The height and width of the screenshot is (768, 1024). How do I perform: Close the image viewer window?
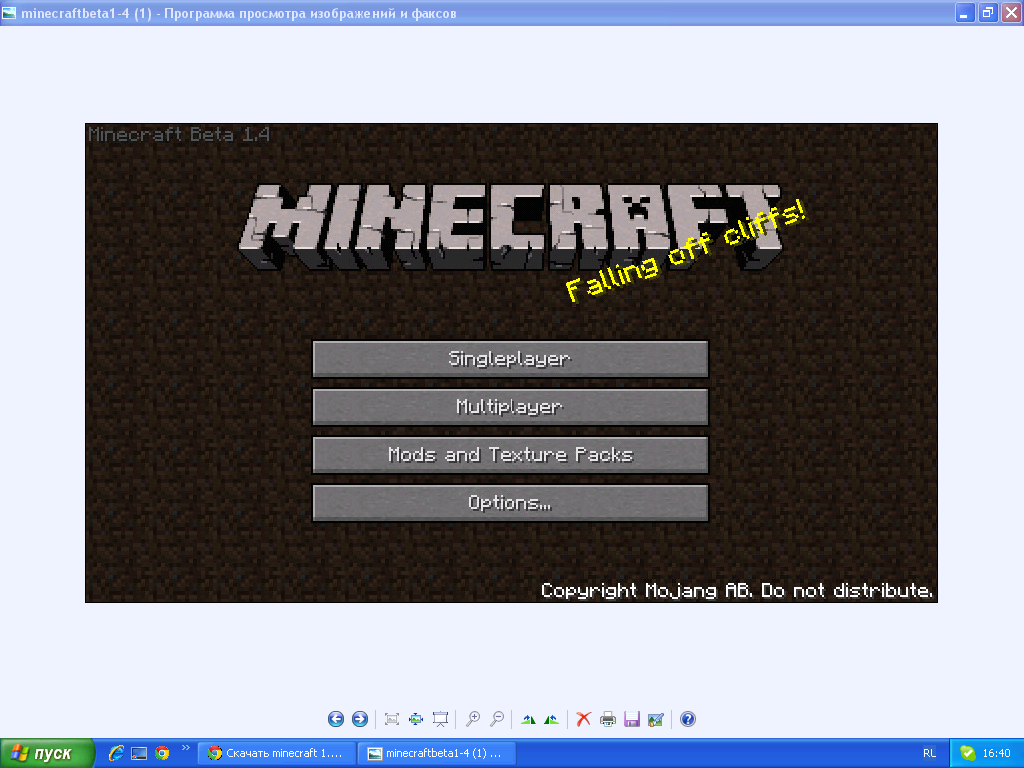(1012, 12)
